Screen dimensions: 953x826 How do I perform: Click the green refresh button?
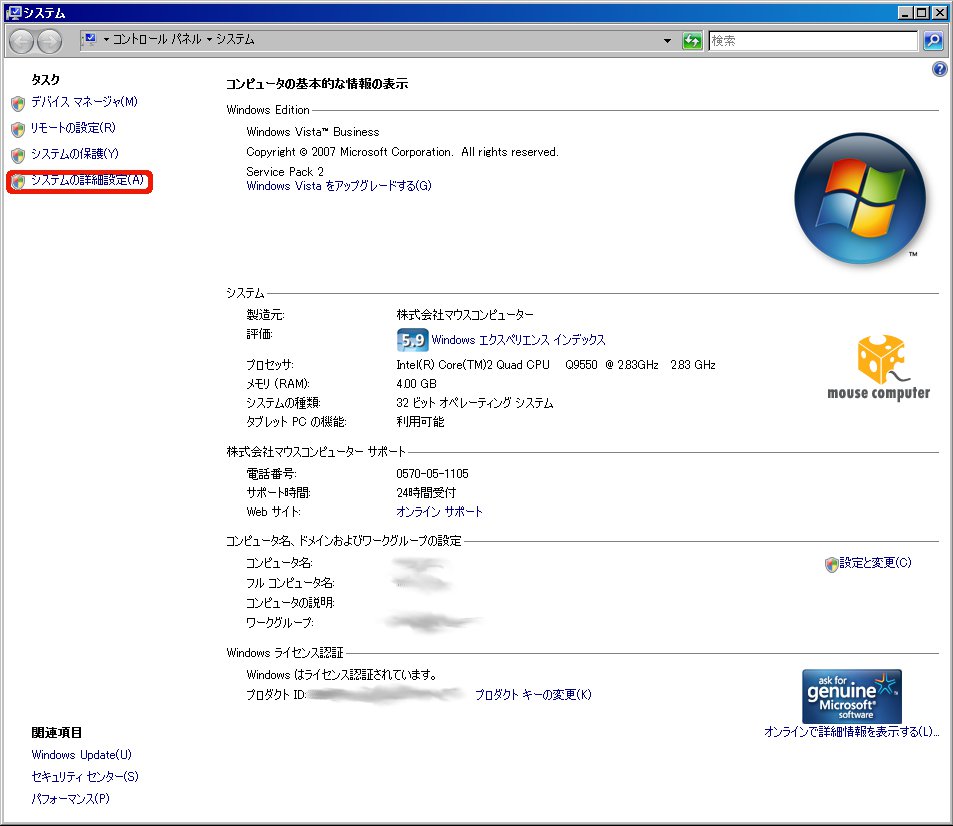[692, 41]
